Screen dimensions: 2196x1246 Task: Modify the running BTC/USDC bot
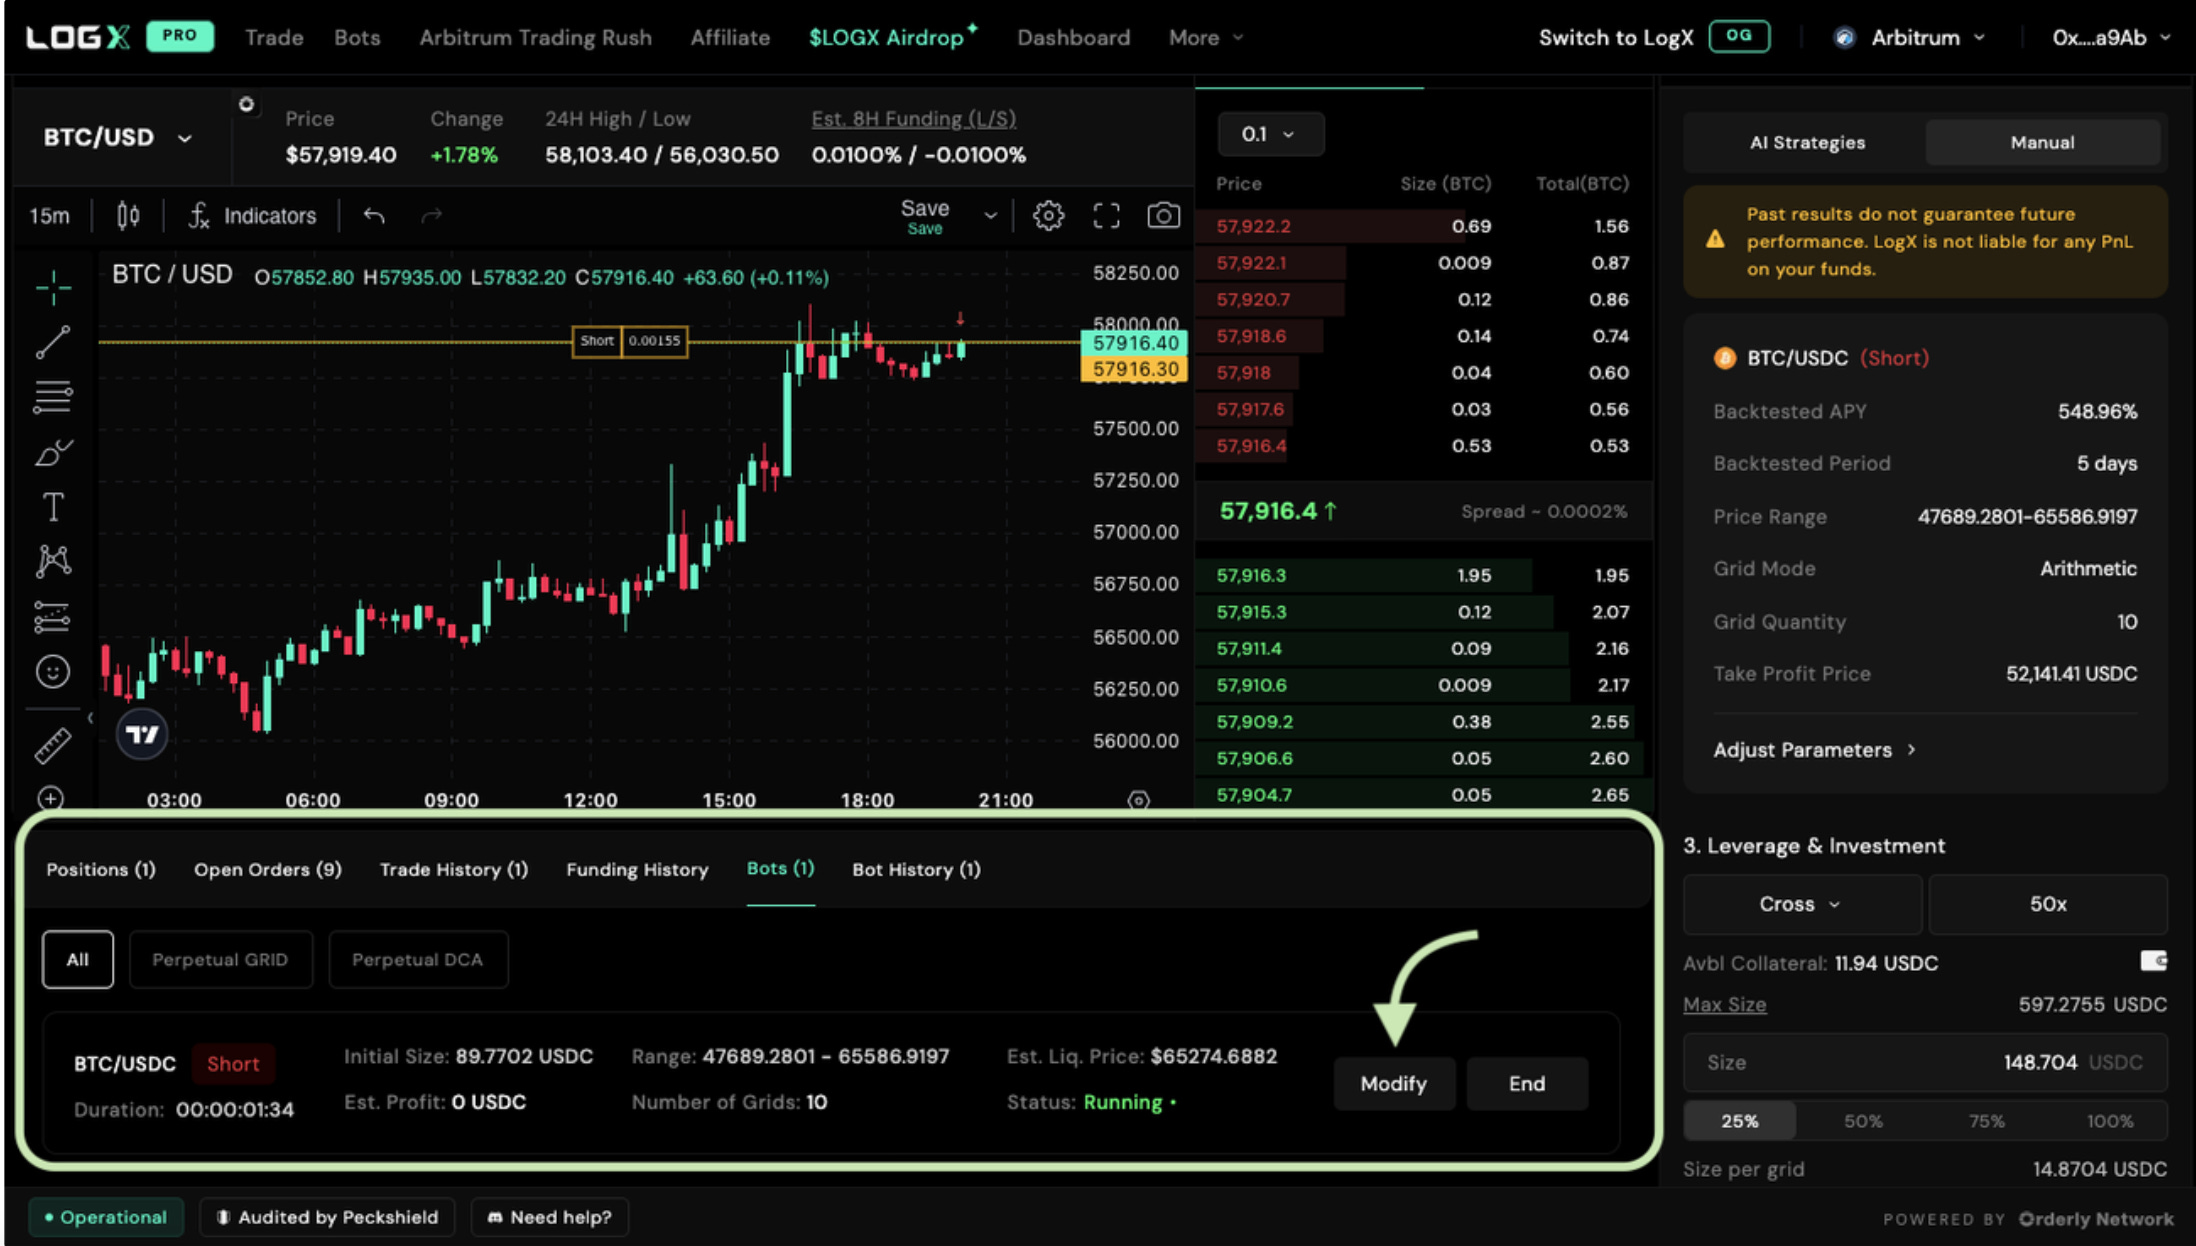pos(1394,1083)
